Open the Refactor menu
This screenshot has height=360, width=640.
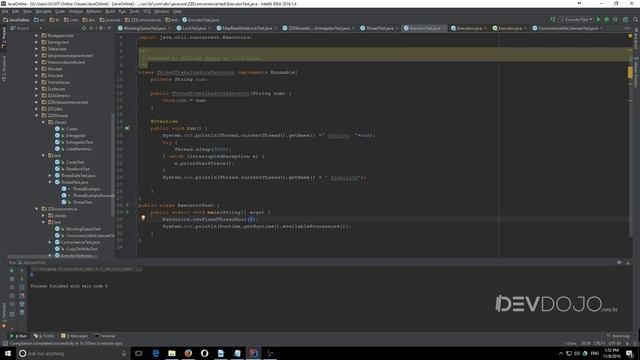94,11
